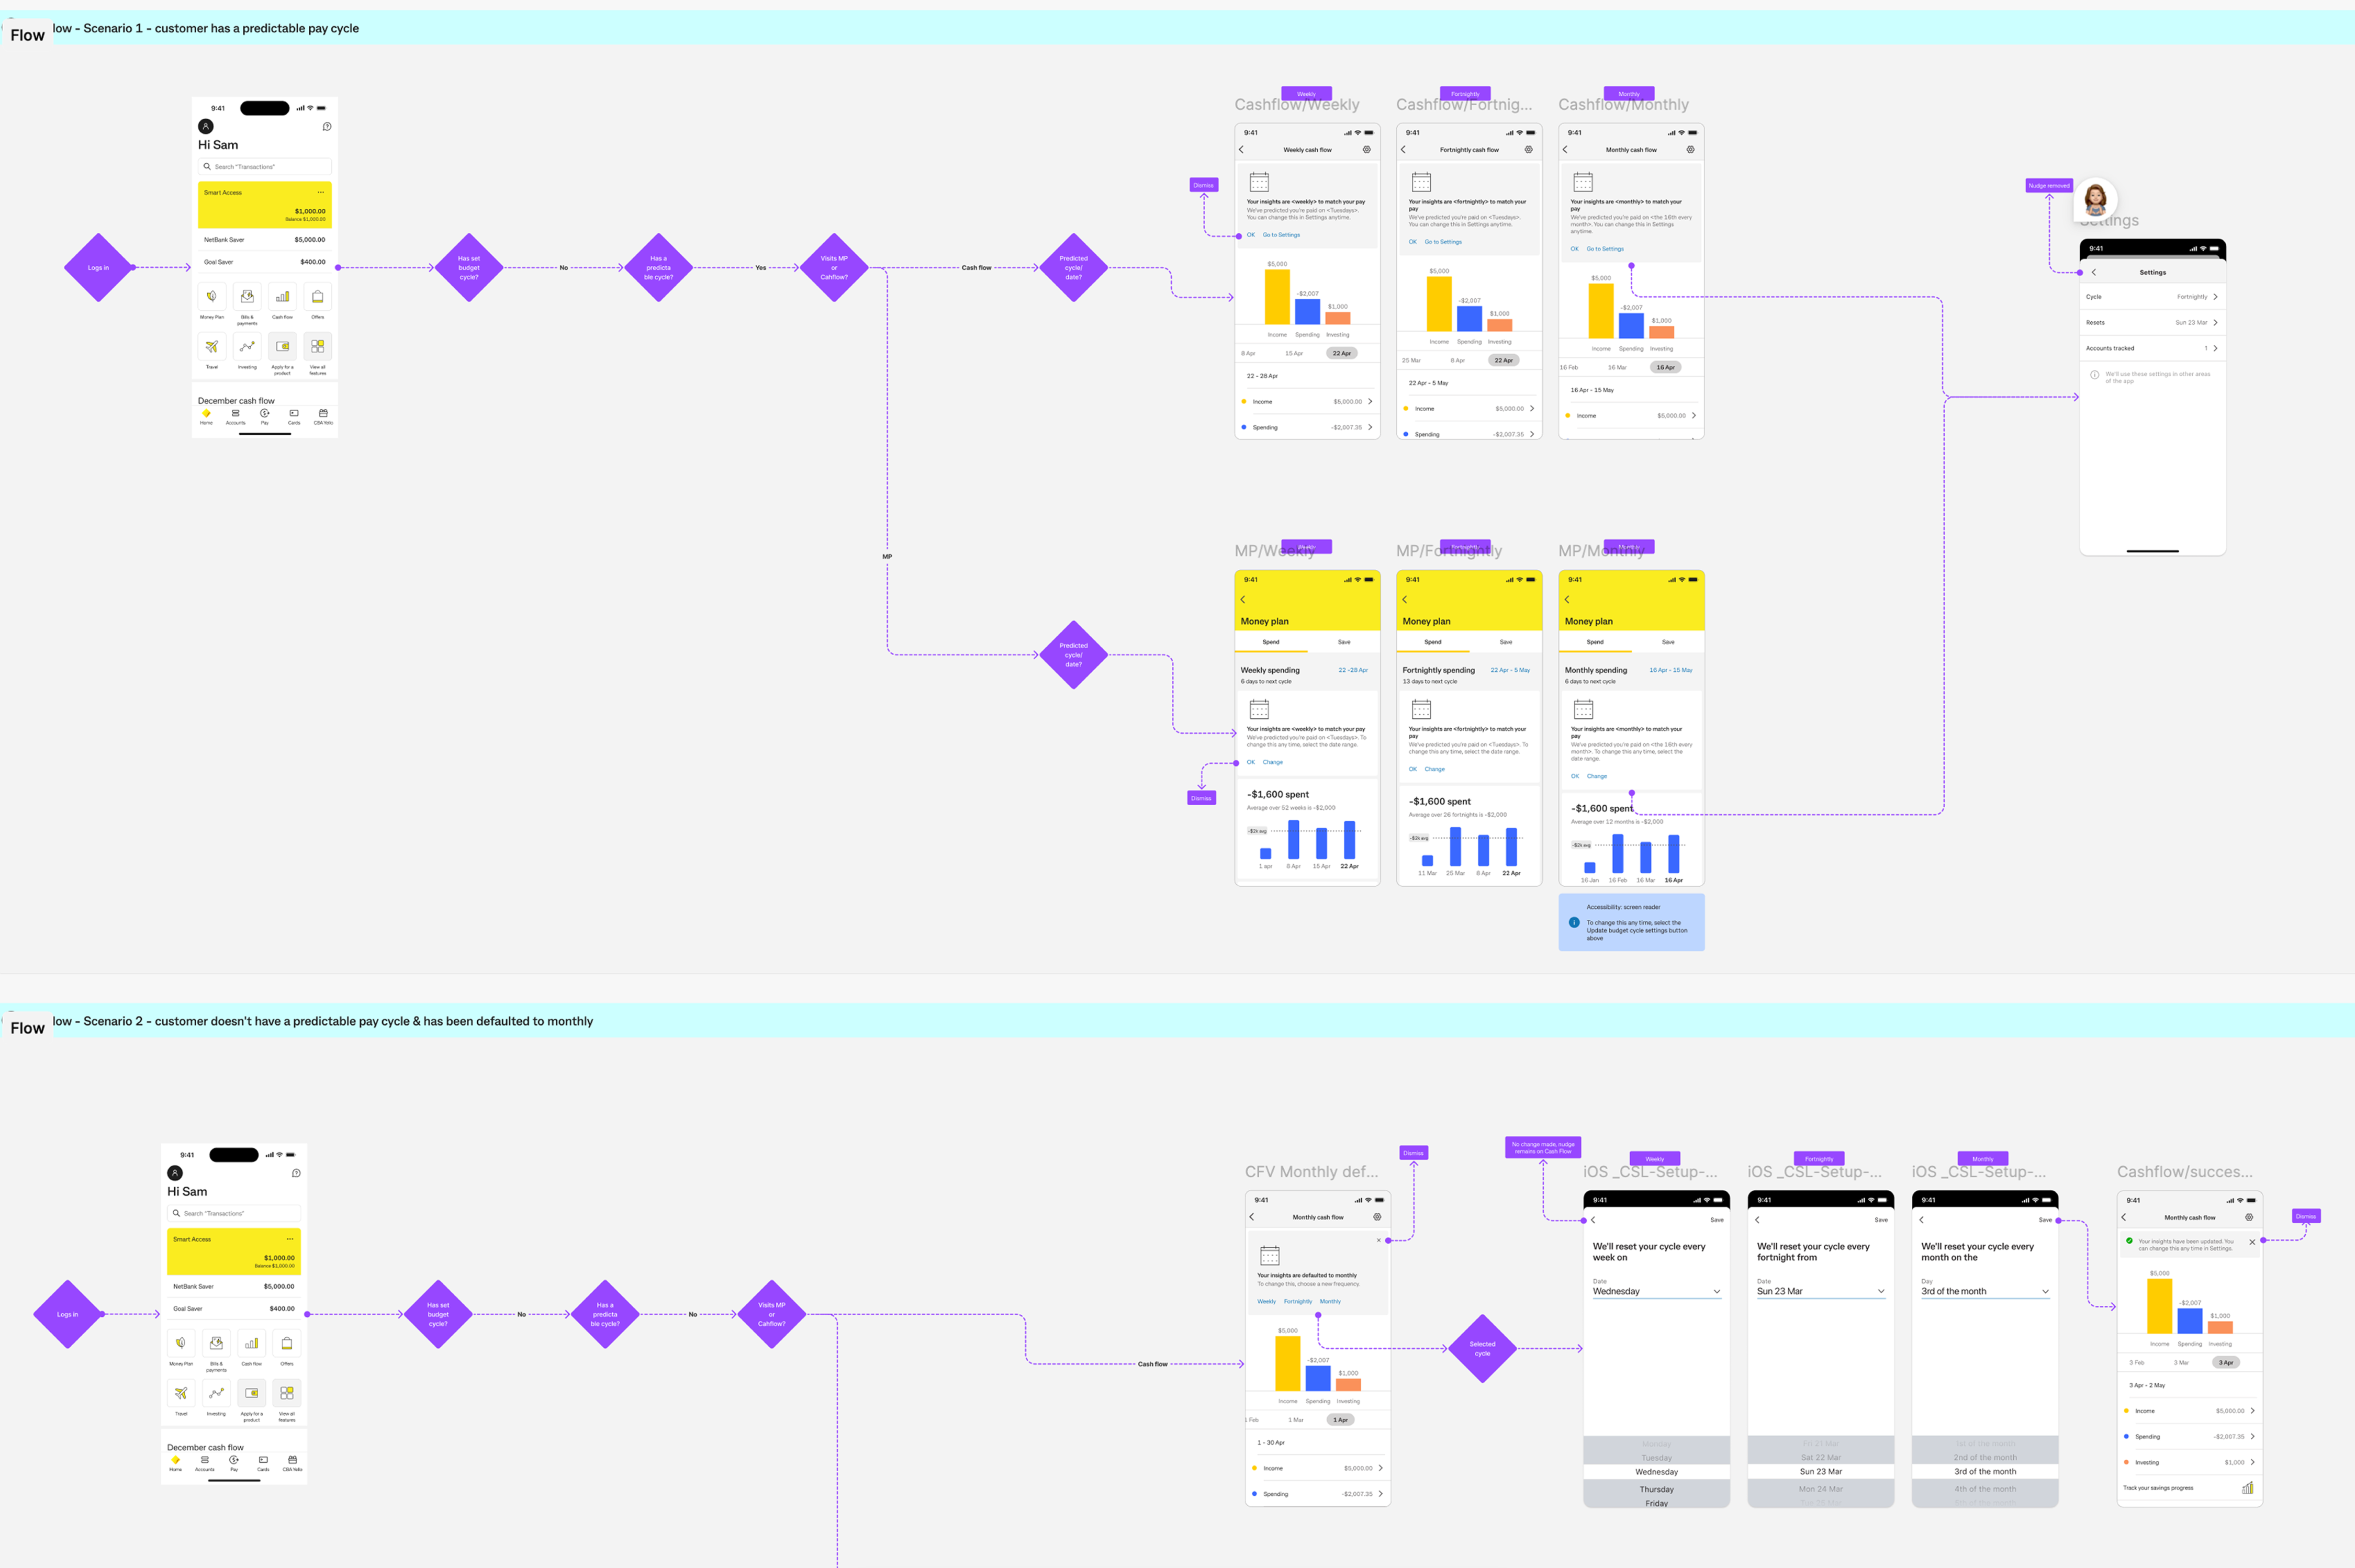Image resolution: width=2355 pixels, height=1568 pixels.
Task: Select Thursday in the weekday picker wheel
Action: point(1656,1489)
